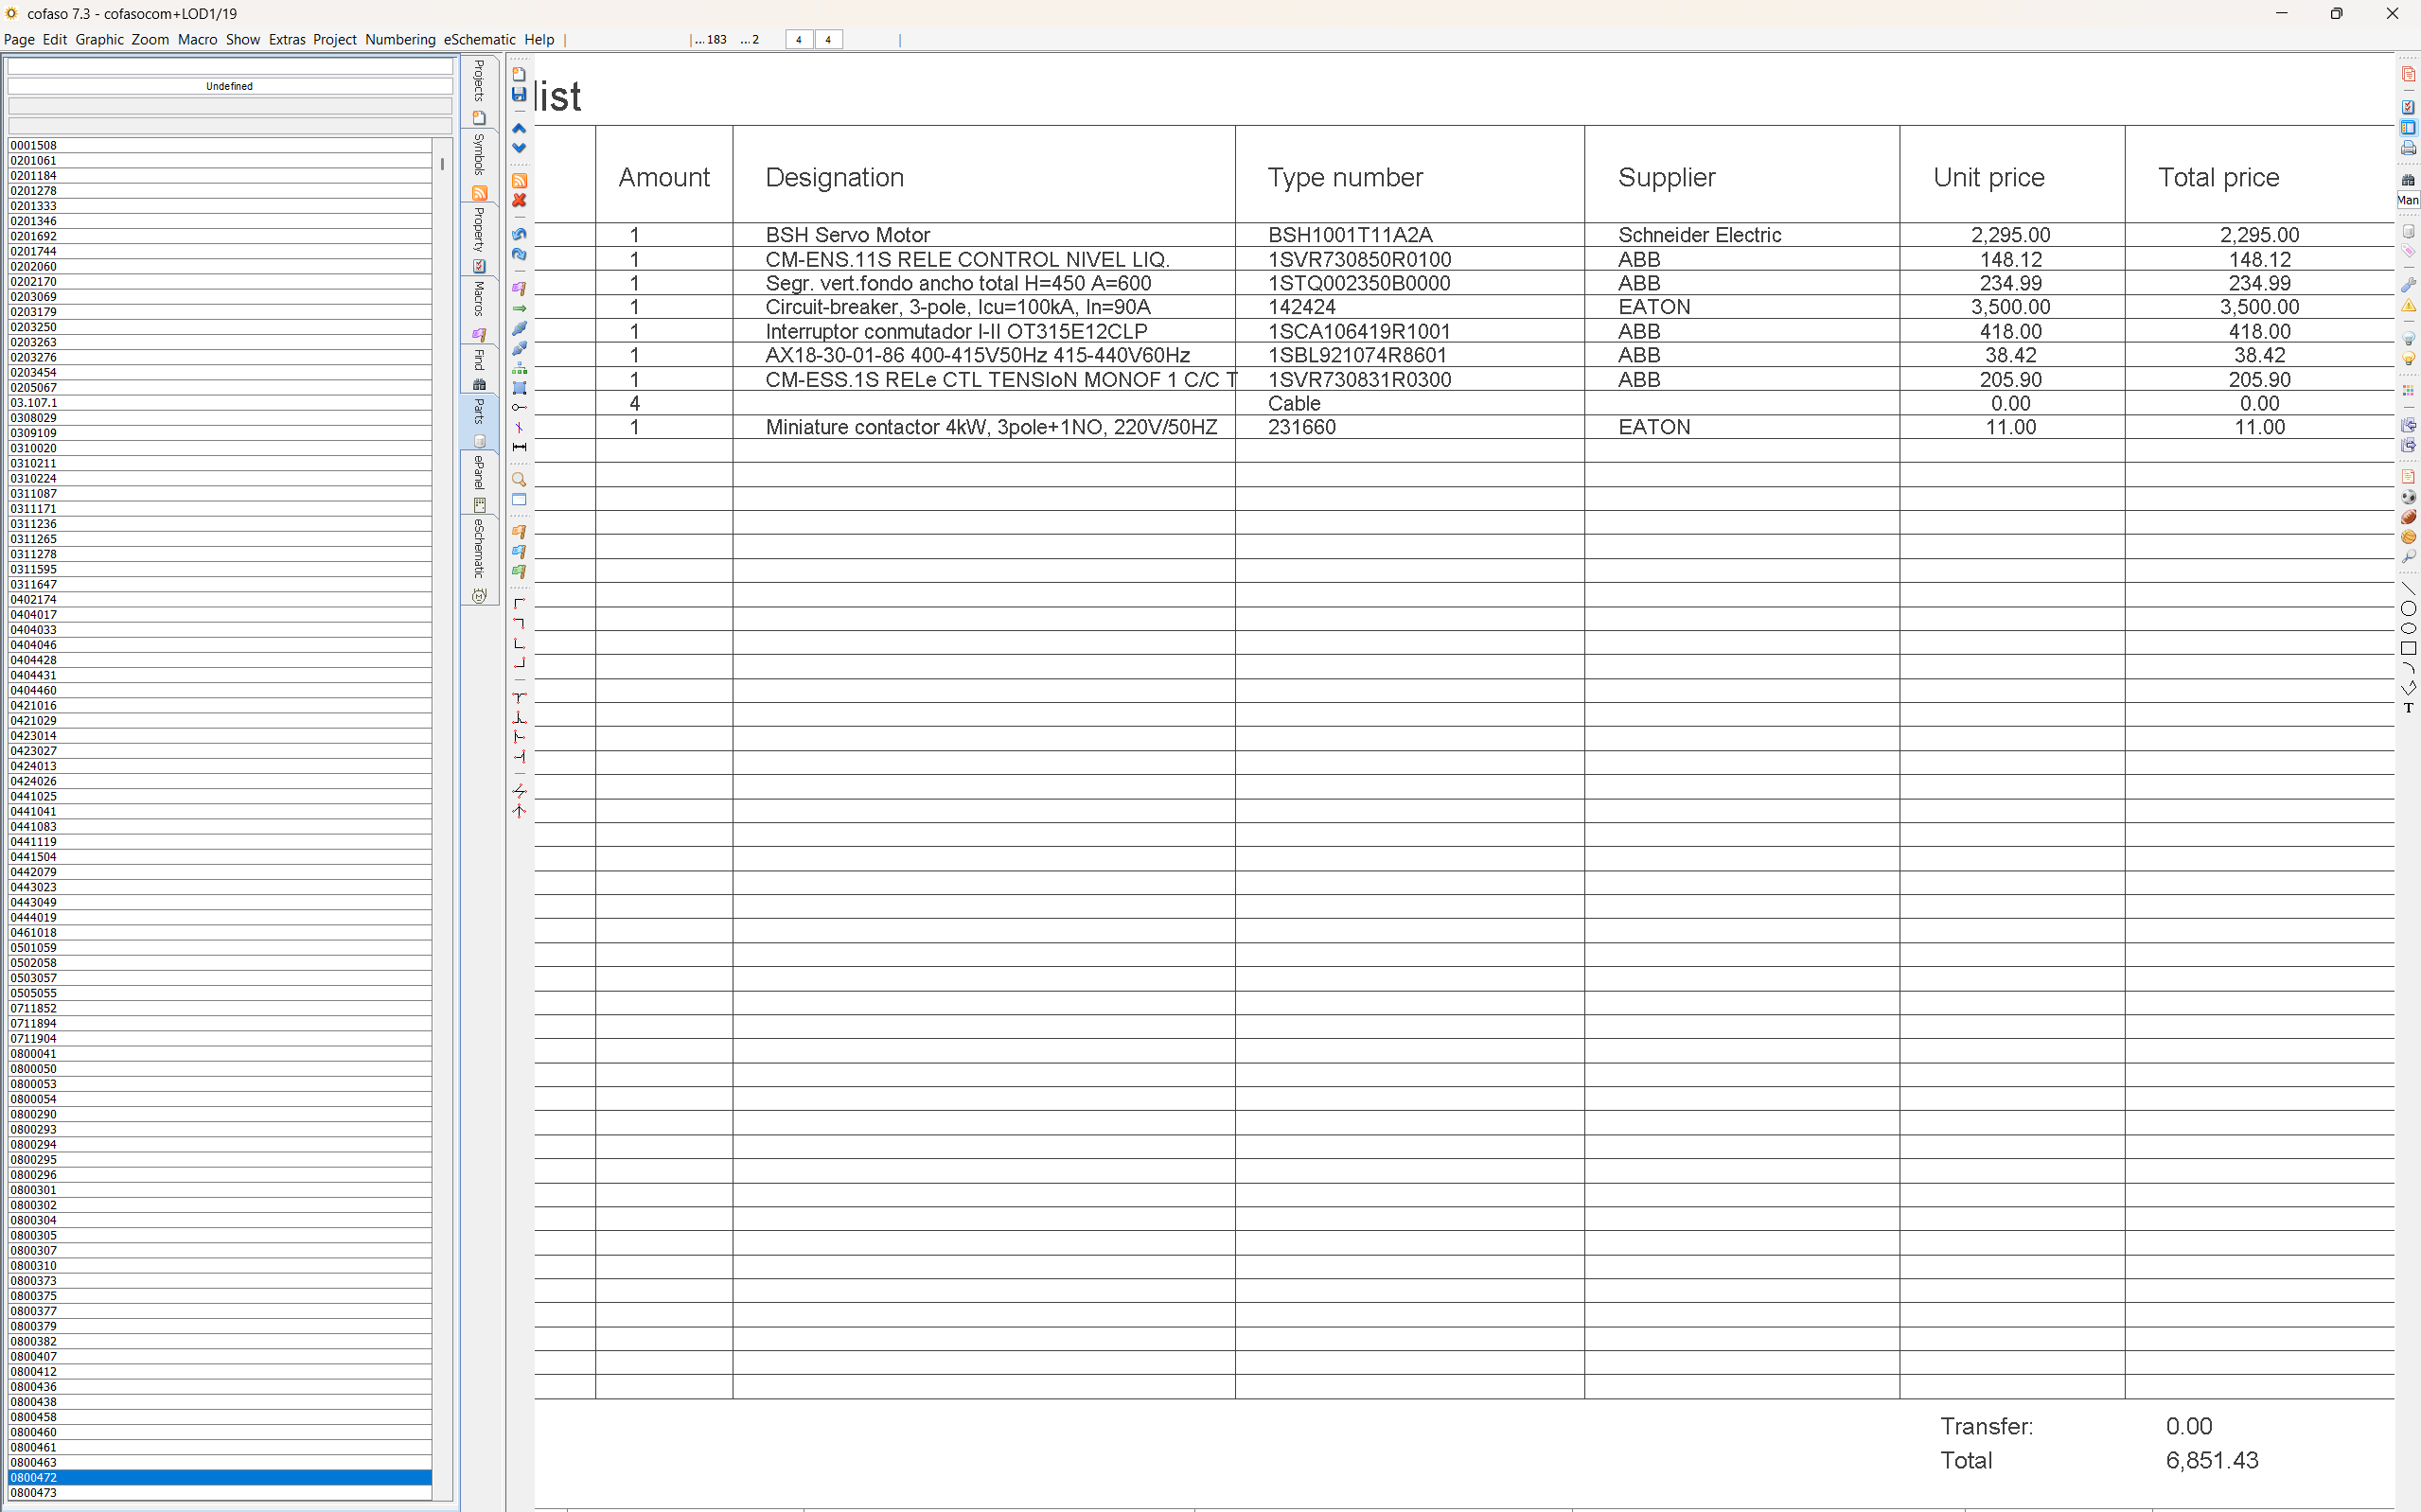Open the Symbols side tab
2421x1512 pixels.
[479, 165]
